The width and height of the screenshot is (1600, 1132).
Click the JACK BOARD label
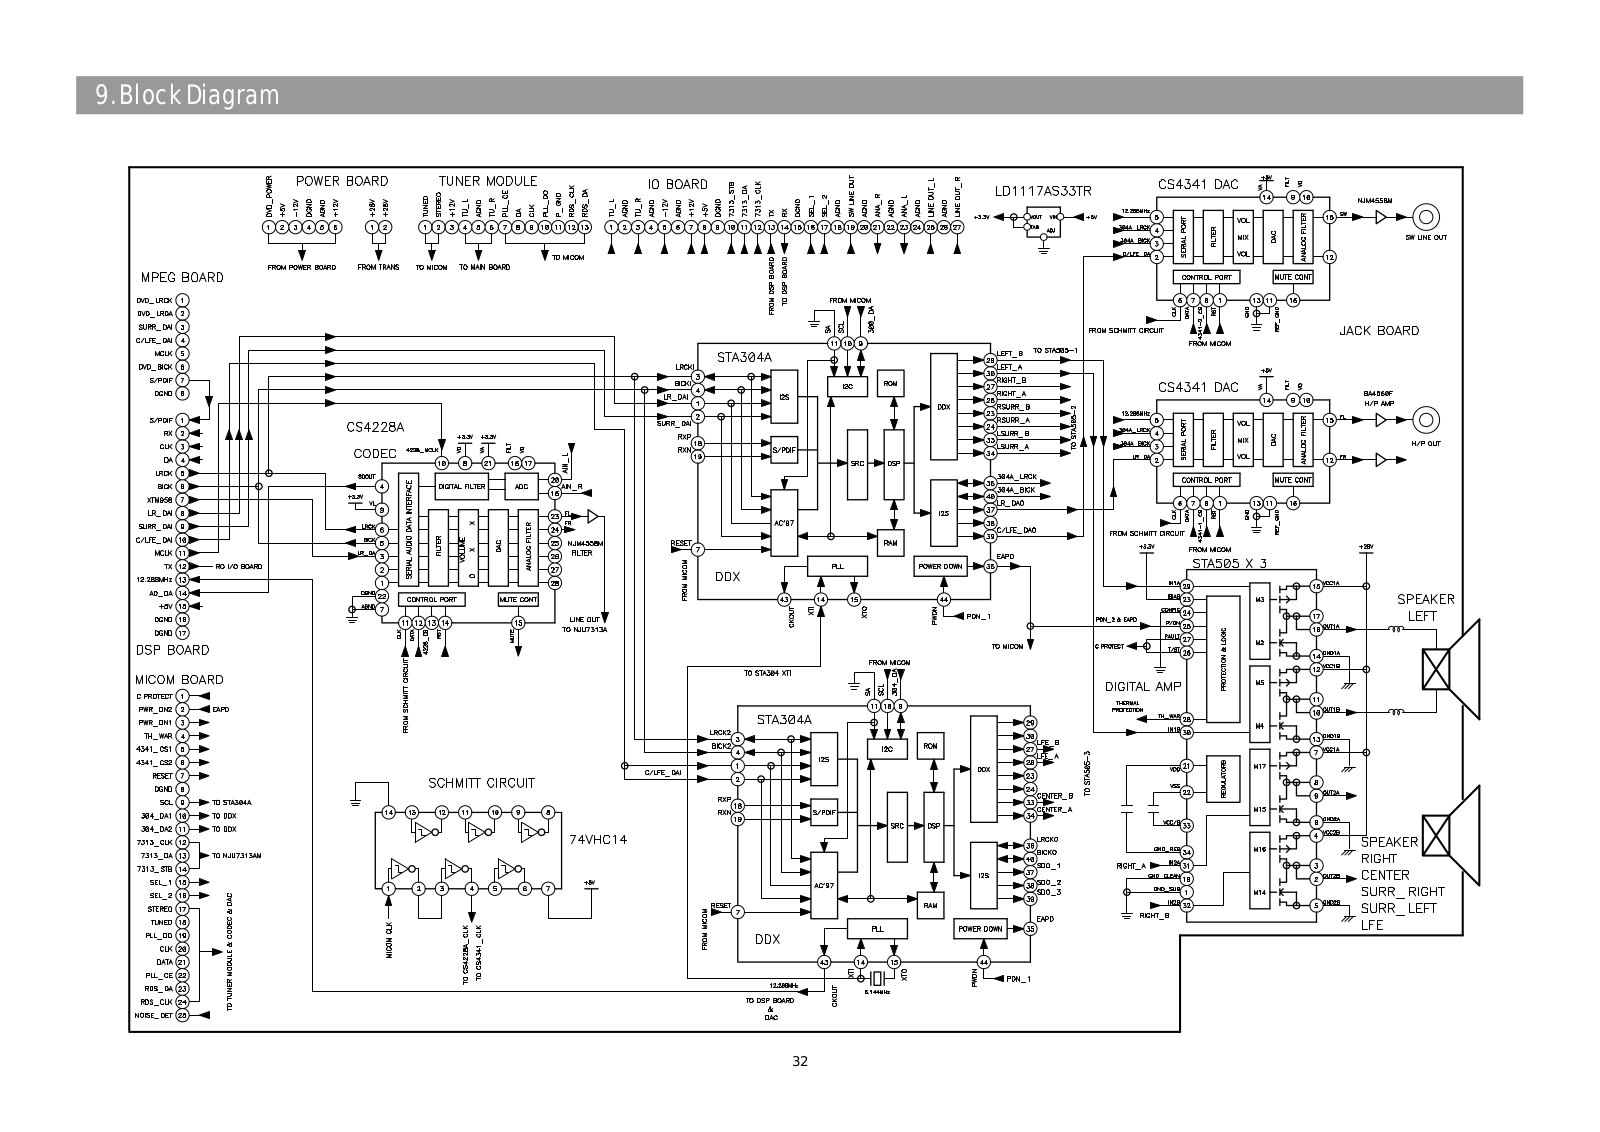click(1379, 331)
